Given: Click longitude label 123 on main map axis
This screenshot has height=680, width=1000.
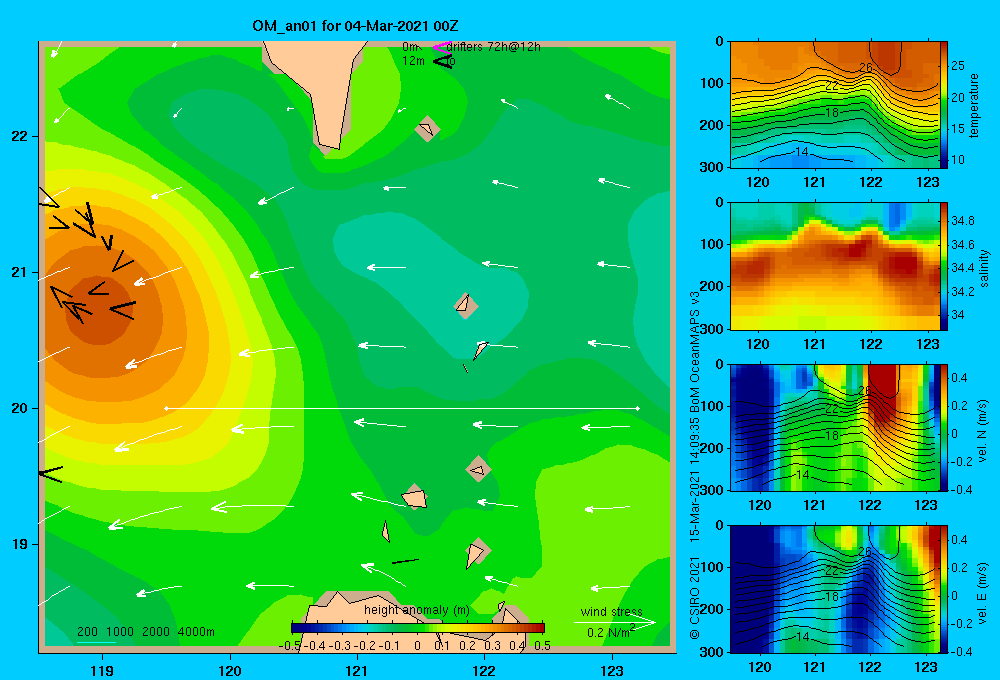Looking at the screenshot, I should [x=612, y=670].
